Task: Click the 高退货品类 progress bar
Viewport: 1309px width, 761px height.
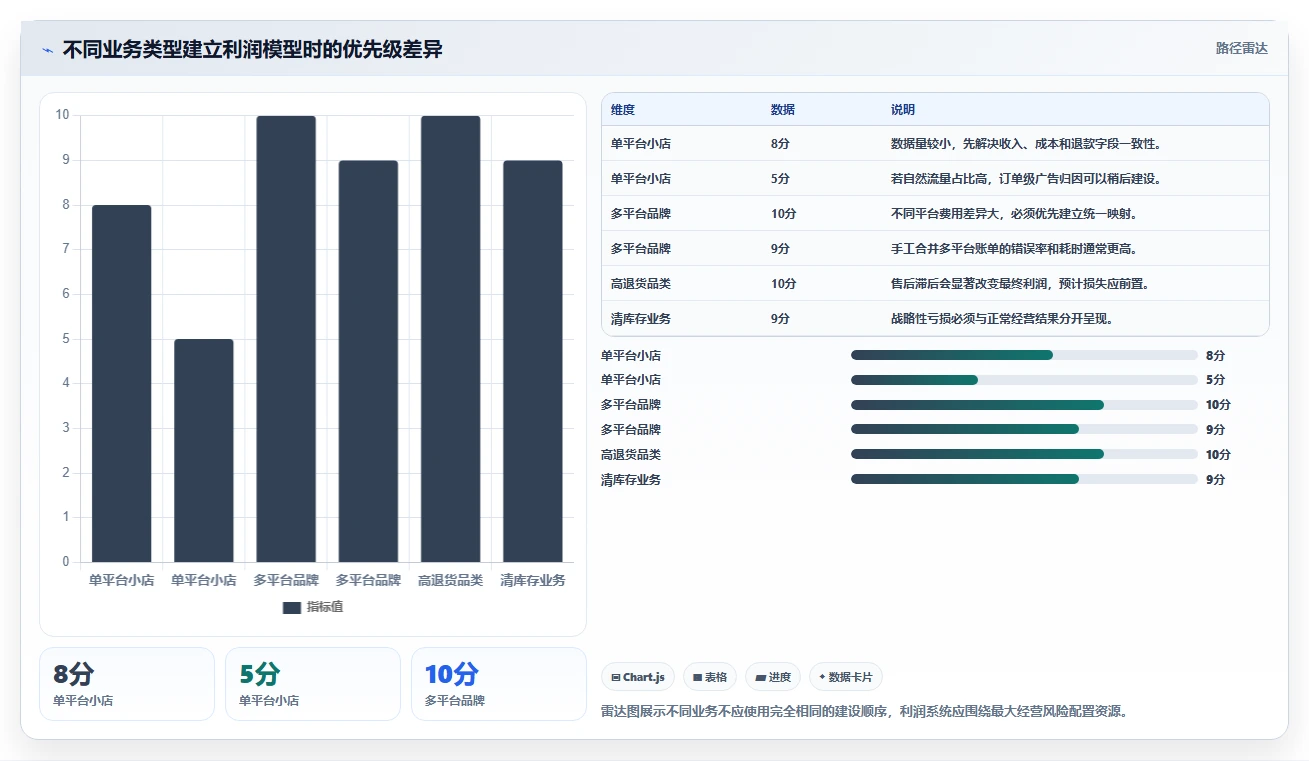Action: point(1024,454)
